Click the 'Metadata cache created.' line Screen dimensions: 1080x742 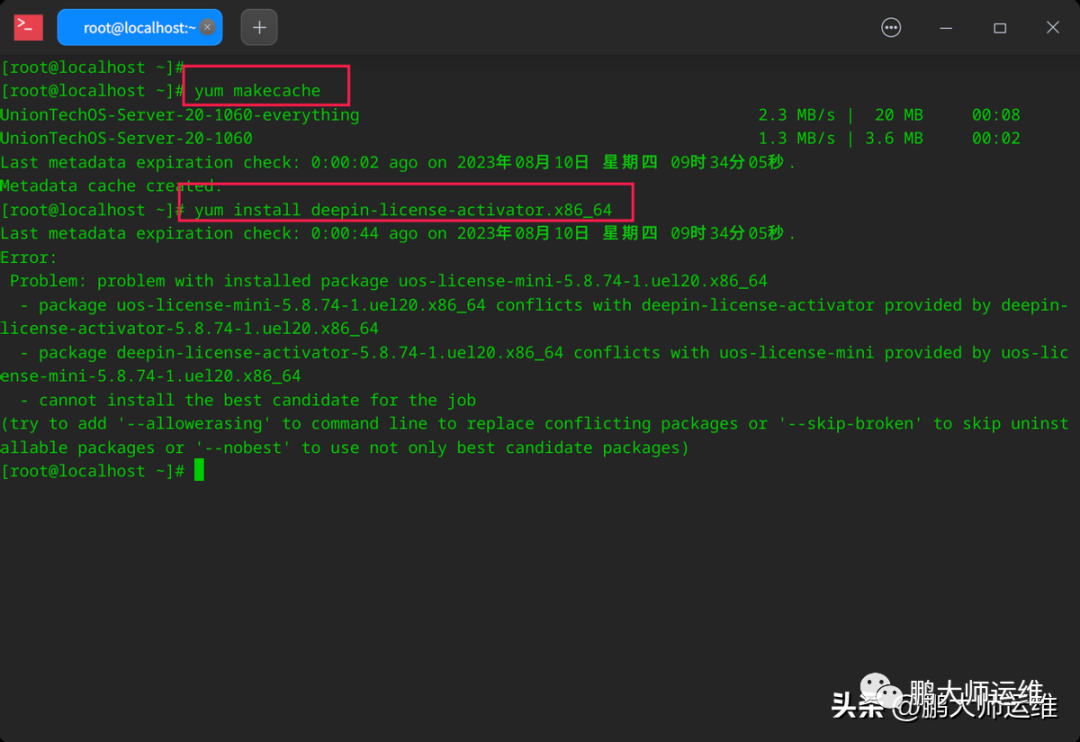click(111, 186)
